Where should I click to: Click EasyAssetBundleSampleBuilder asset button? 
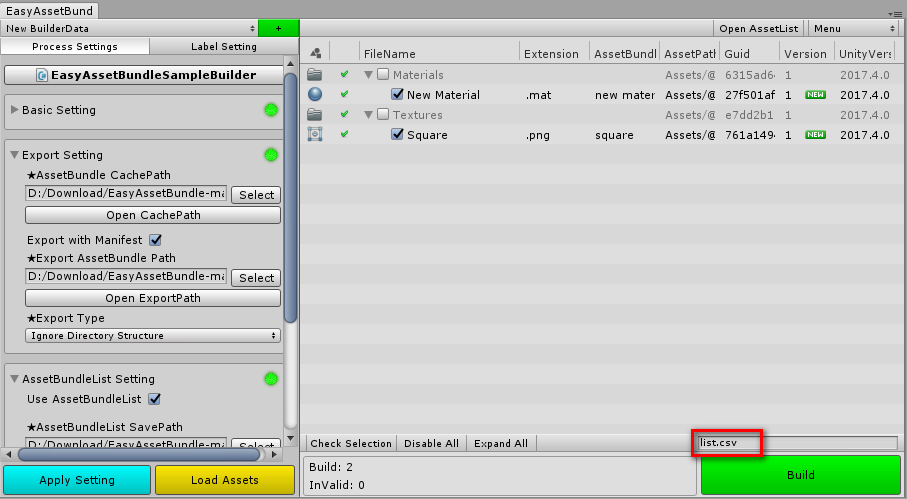(143, 75)
